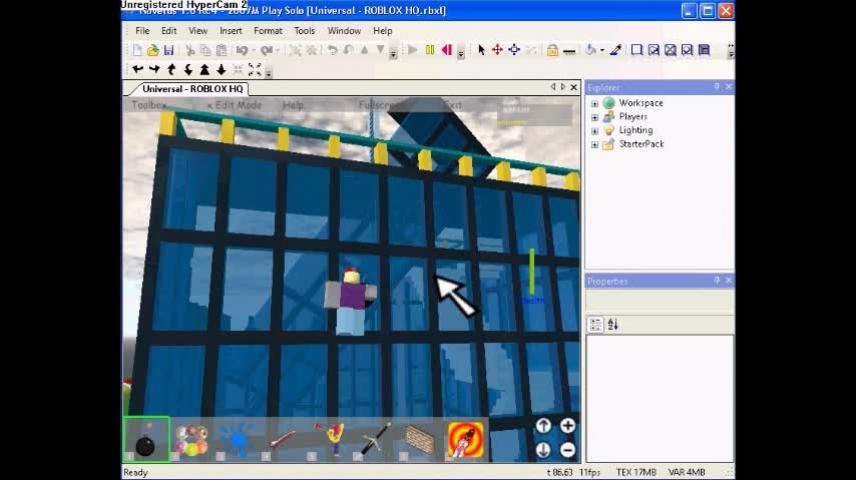Screen dimensions: 856x480
Task: Click the camera tilt up curved arrow
Action: (x=171, y=69)
